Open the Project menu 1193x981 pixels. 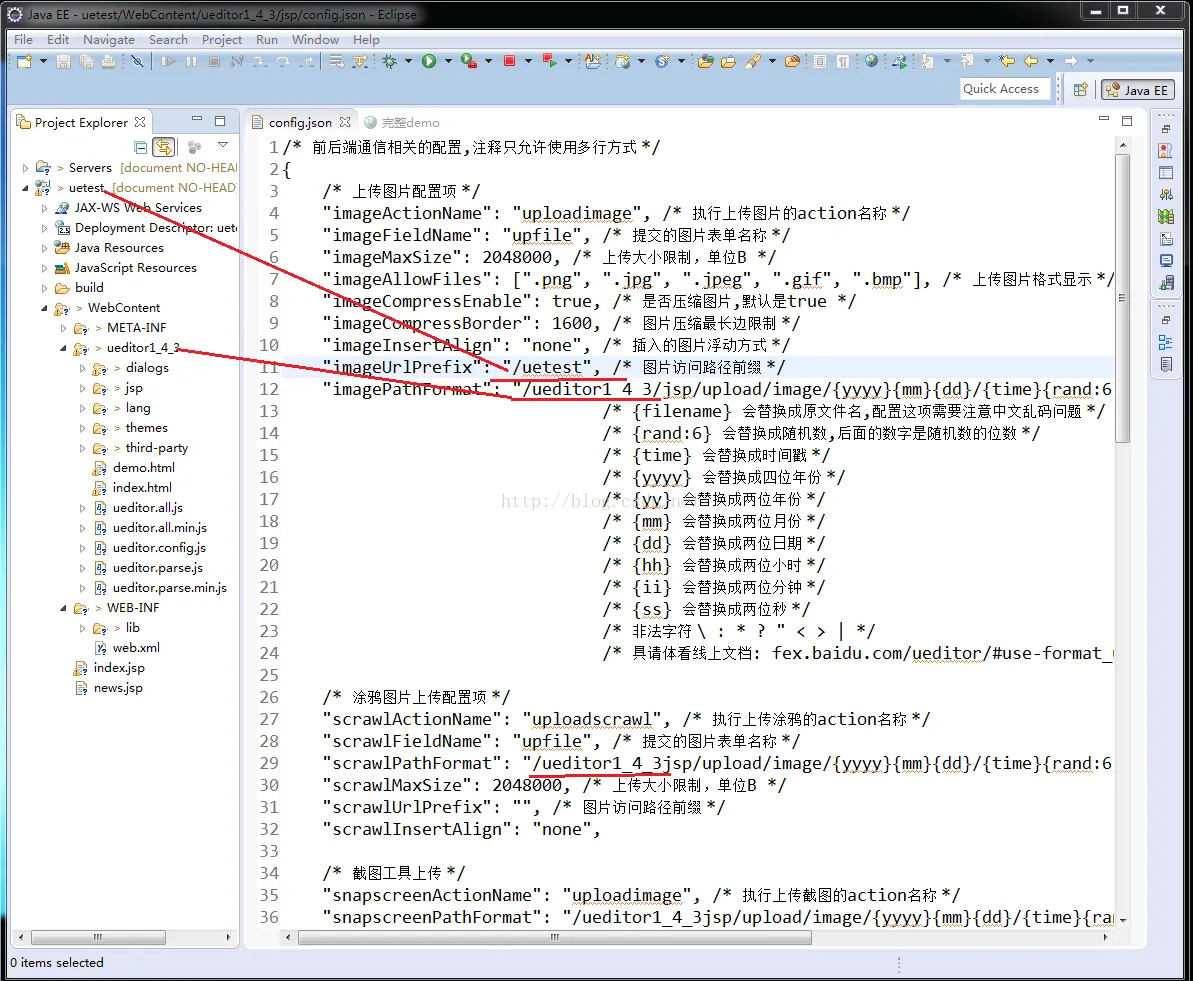(x=221, y=40)
